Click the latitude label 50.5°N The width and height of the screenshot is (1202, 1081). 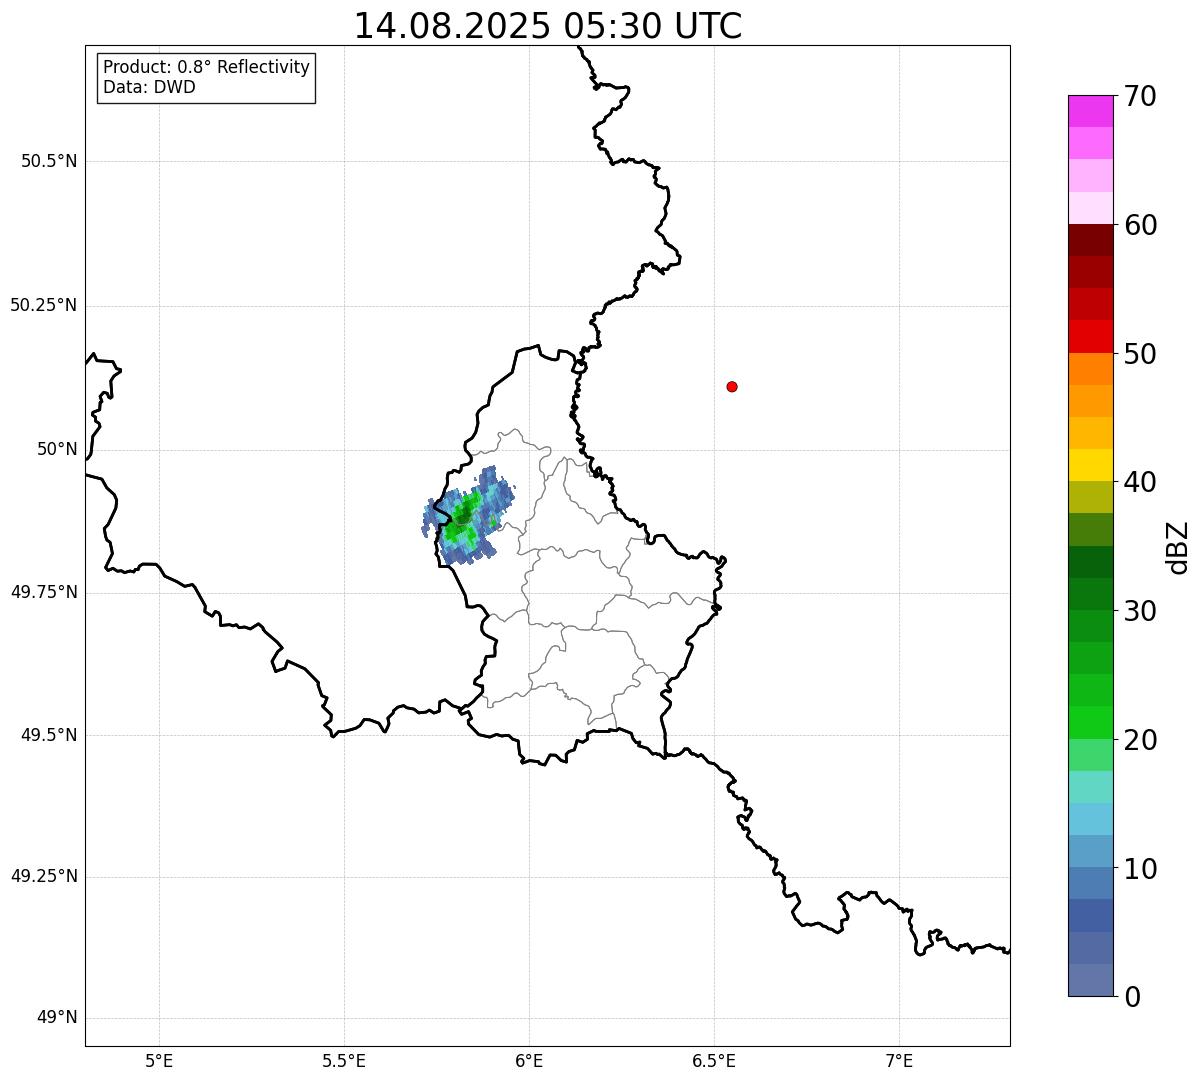click(x=49, y=161)
